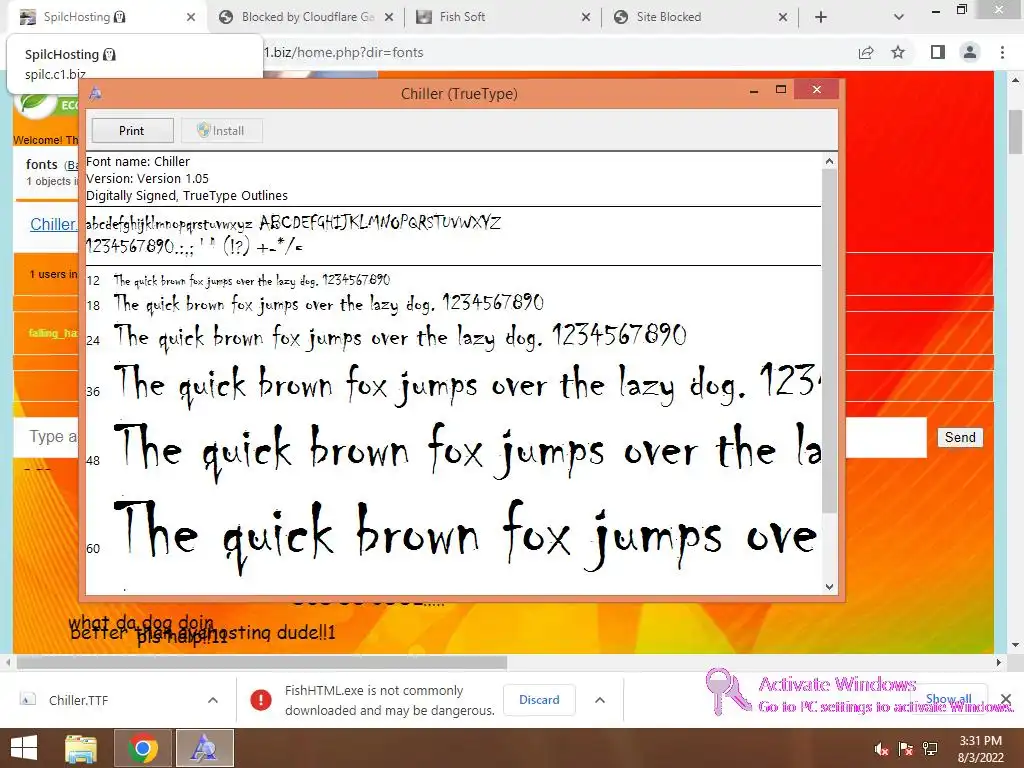Click the size 24 sample line

tap(400, 337)
